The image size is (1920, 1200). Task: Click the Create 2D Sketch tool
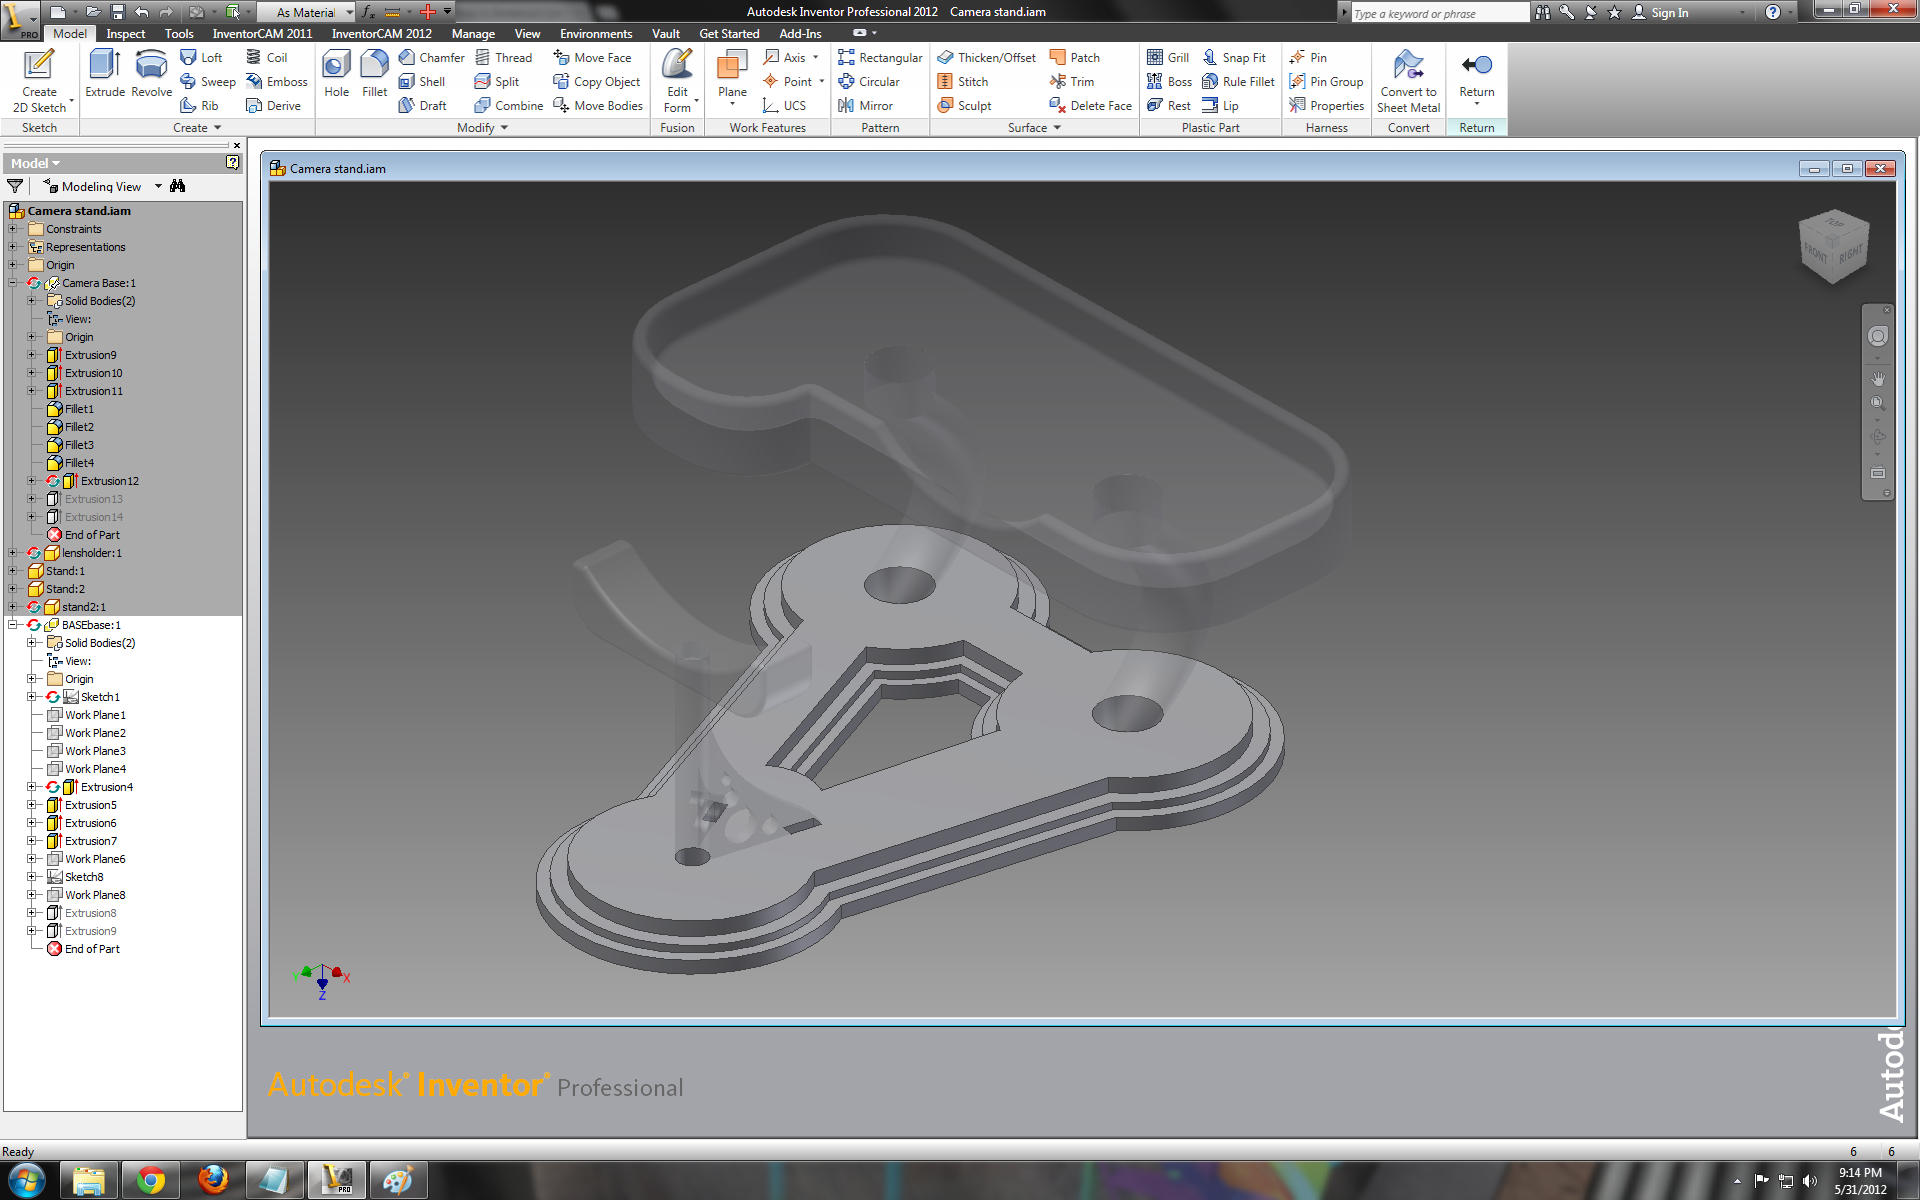click(x=39, y=80)
